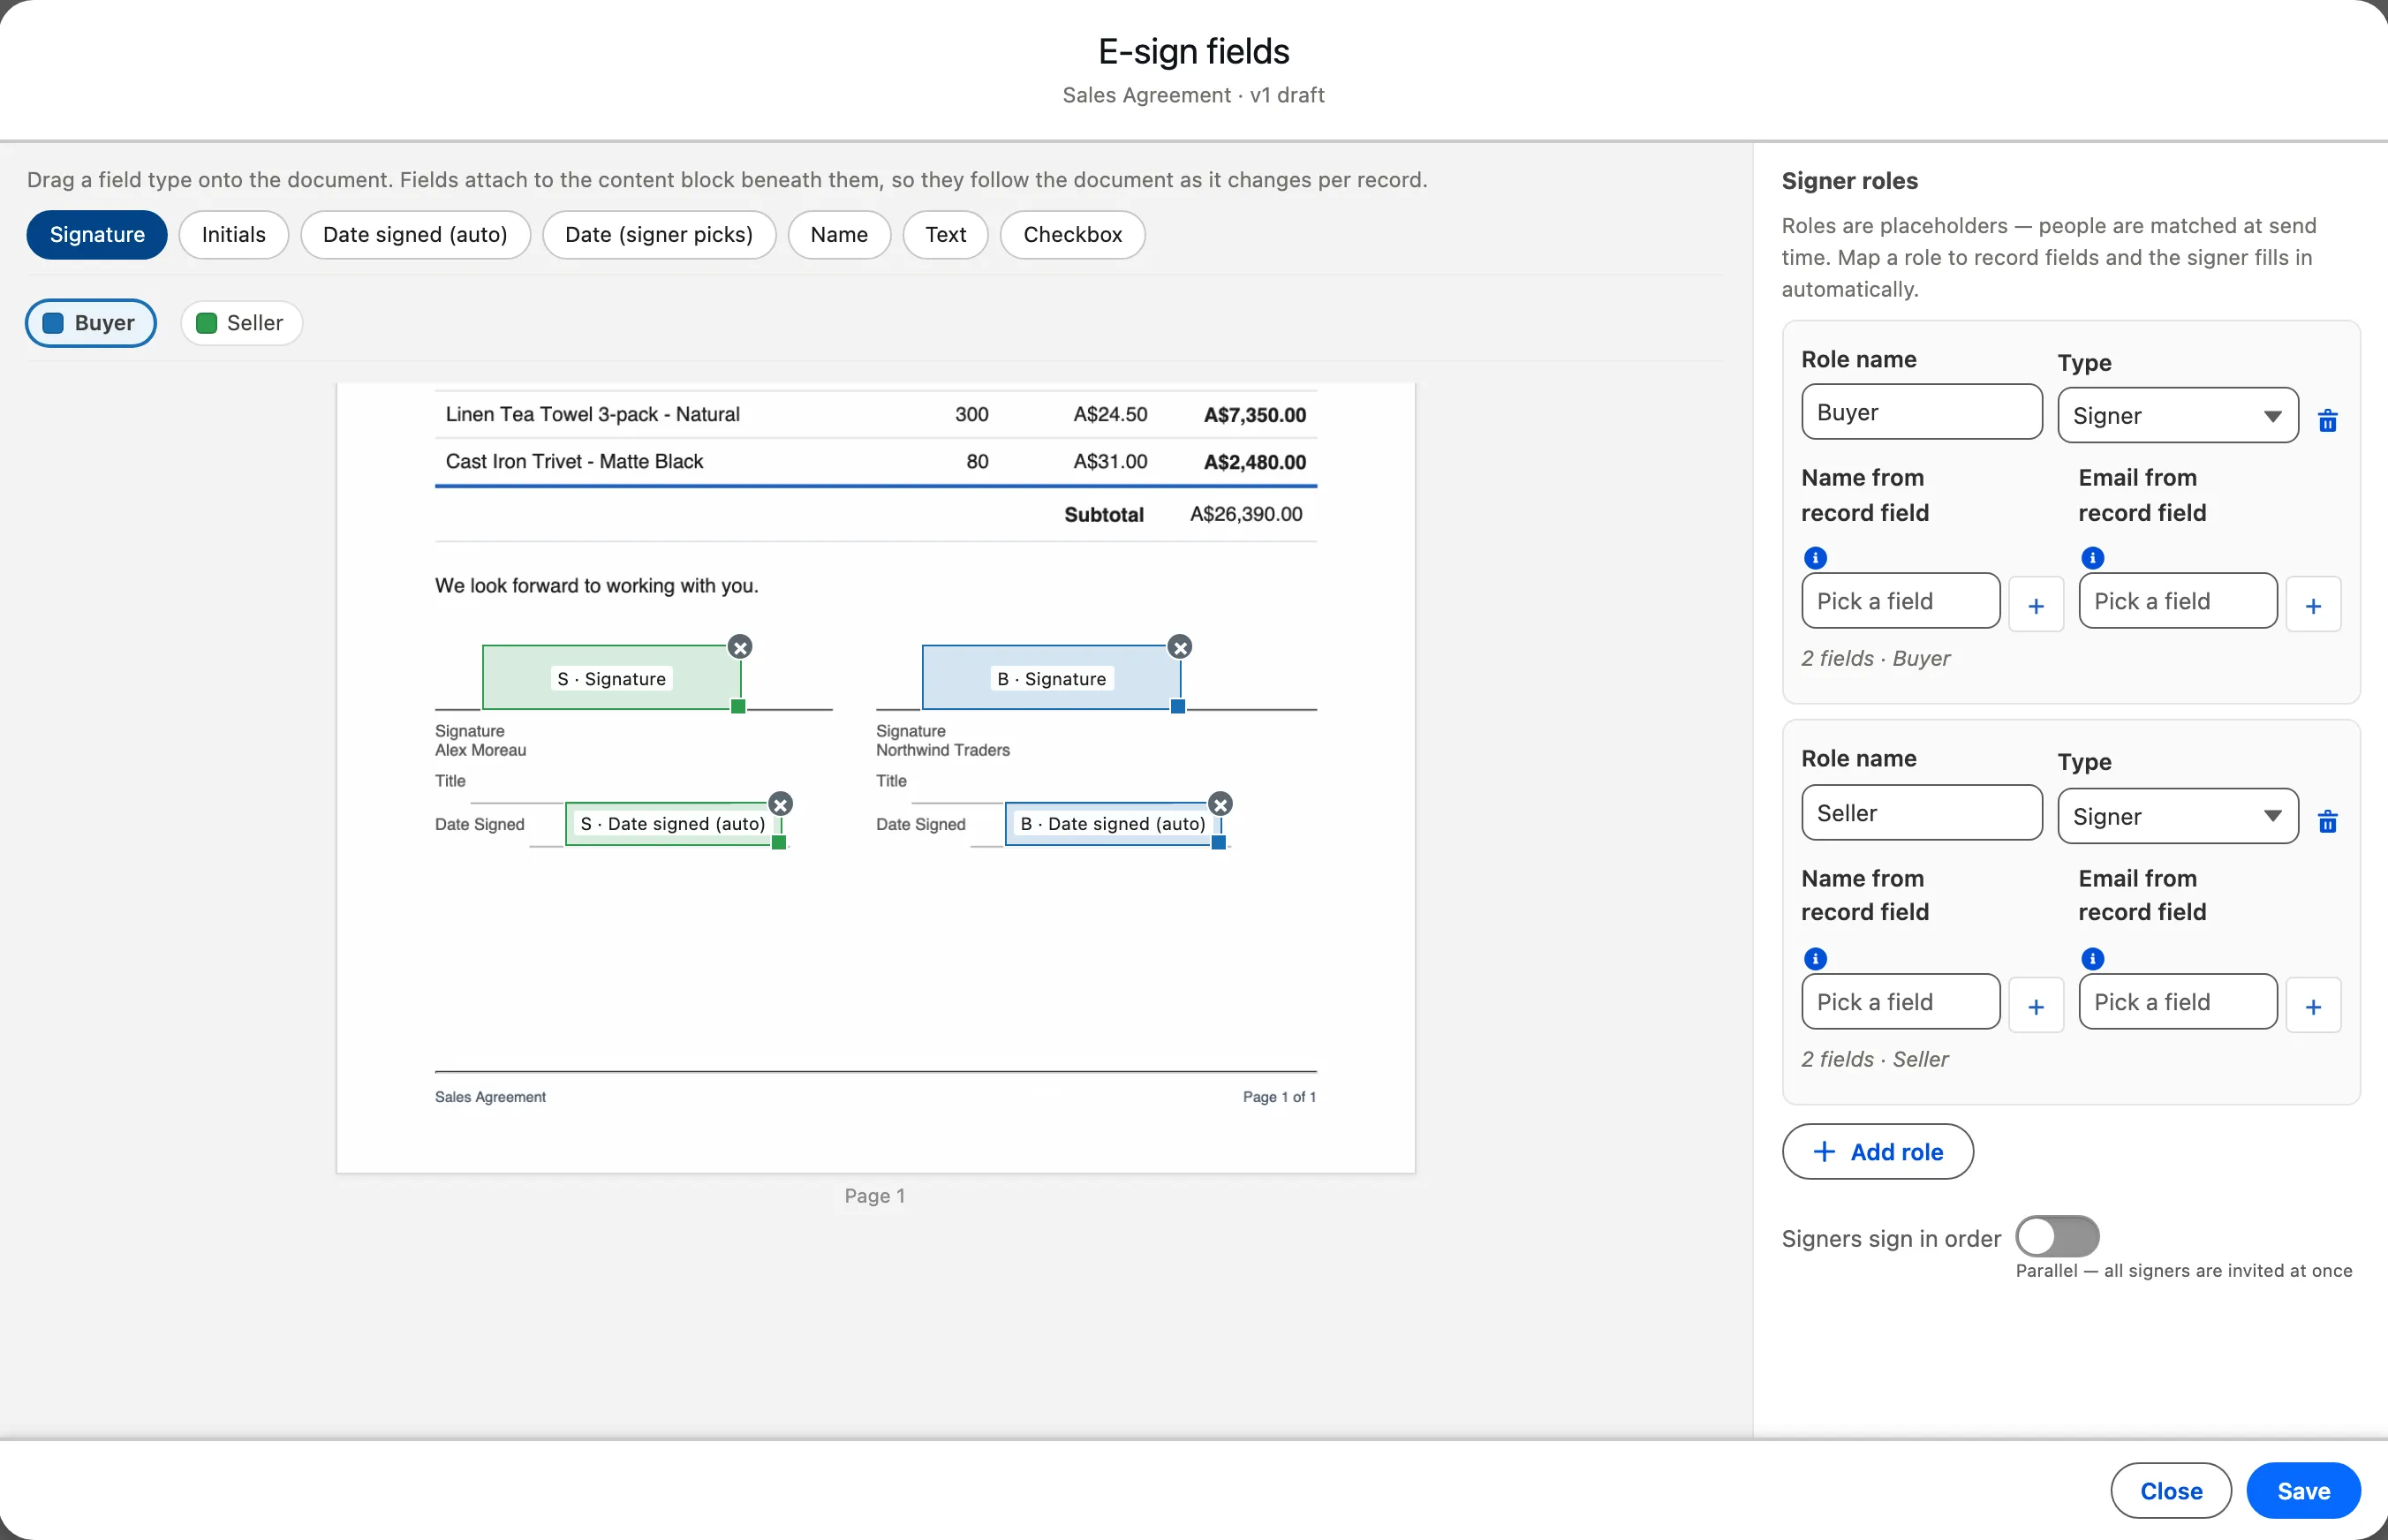Edit the Seller role name input
This screenshot has width=2388, height=1540.
pos(1921,813)
